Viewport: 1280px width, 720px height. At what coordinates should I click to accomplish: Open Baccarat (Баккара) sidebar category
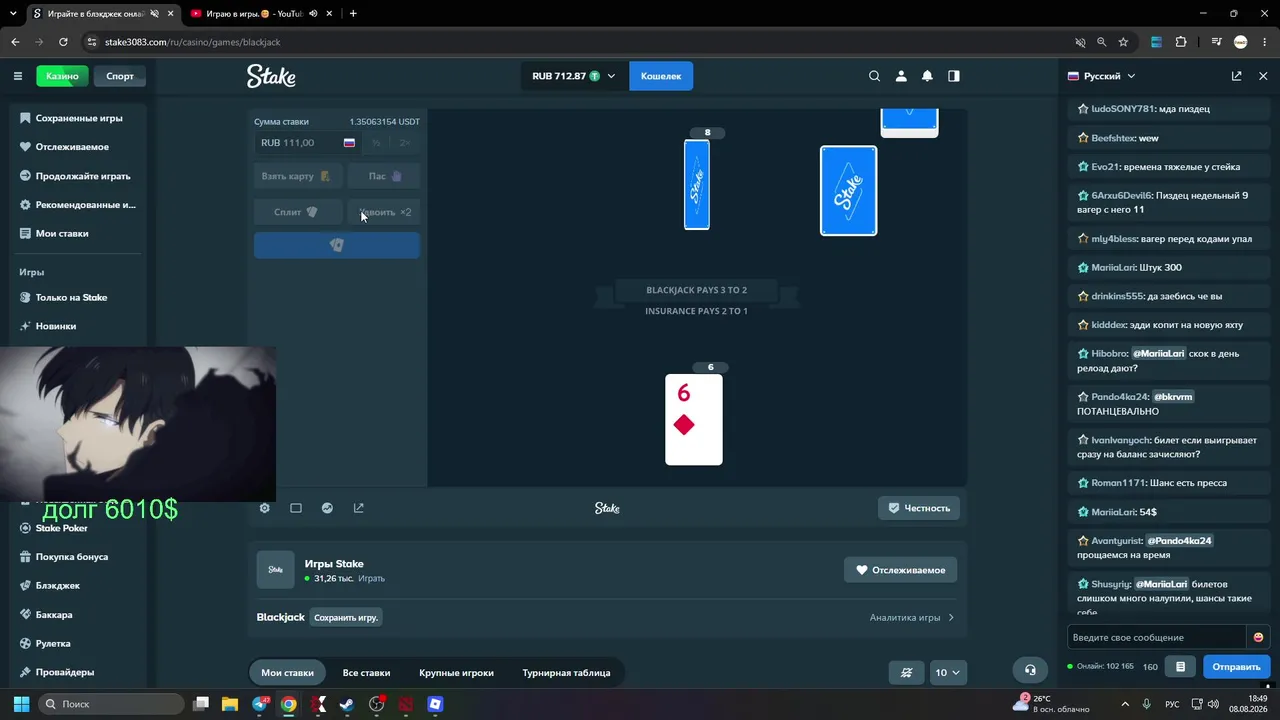coord(54,615)
